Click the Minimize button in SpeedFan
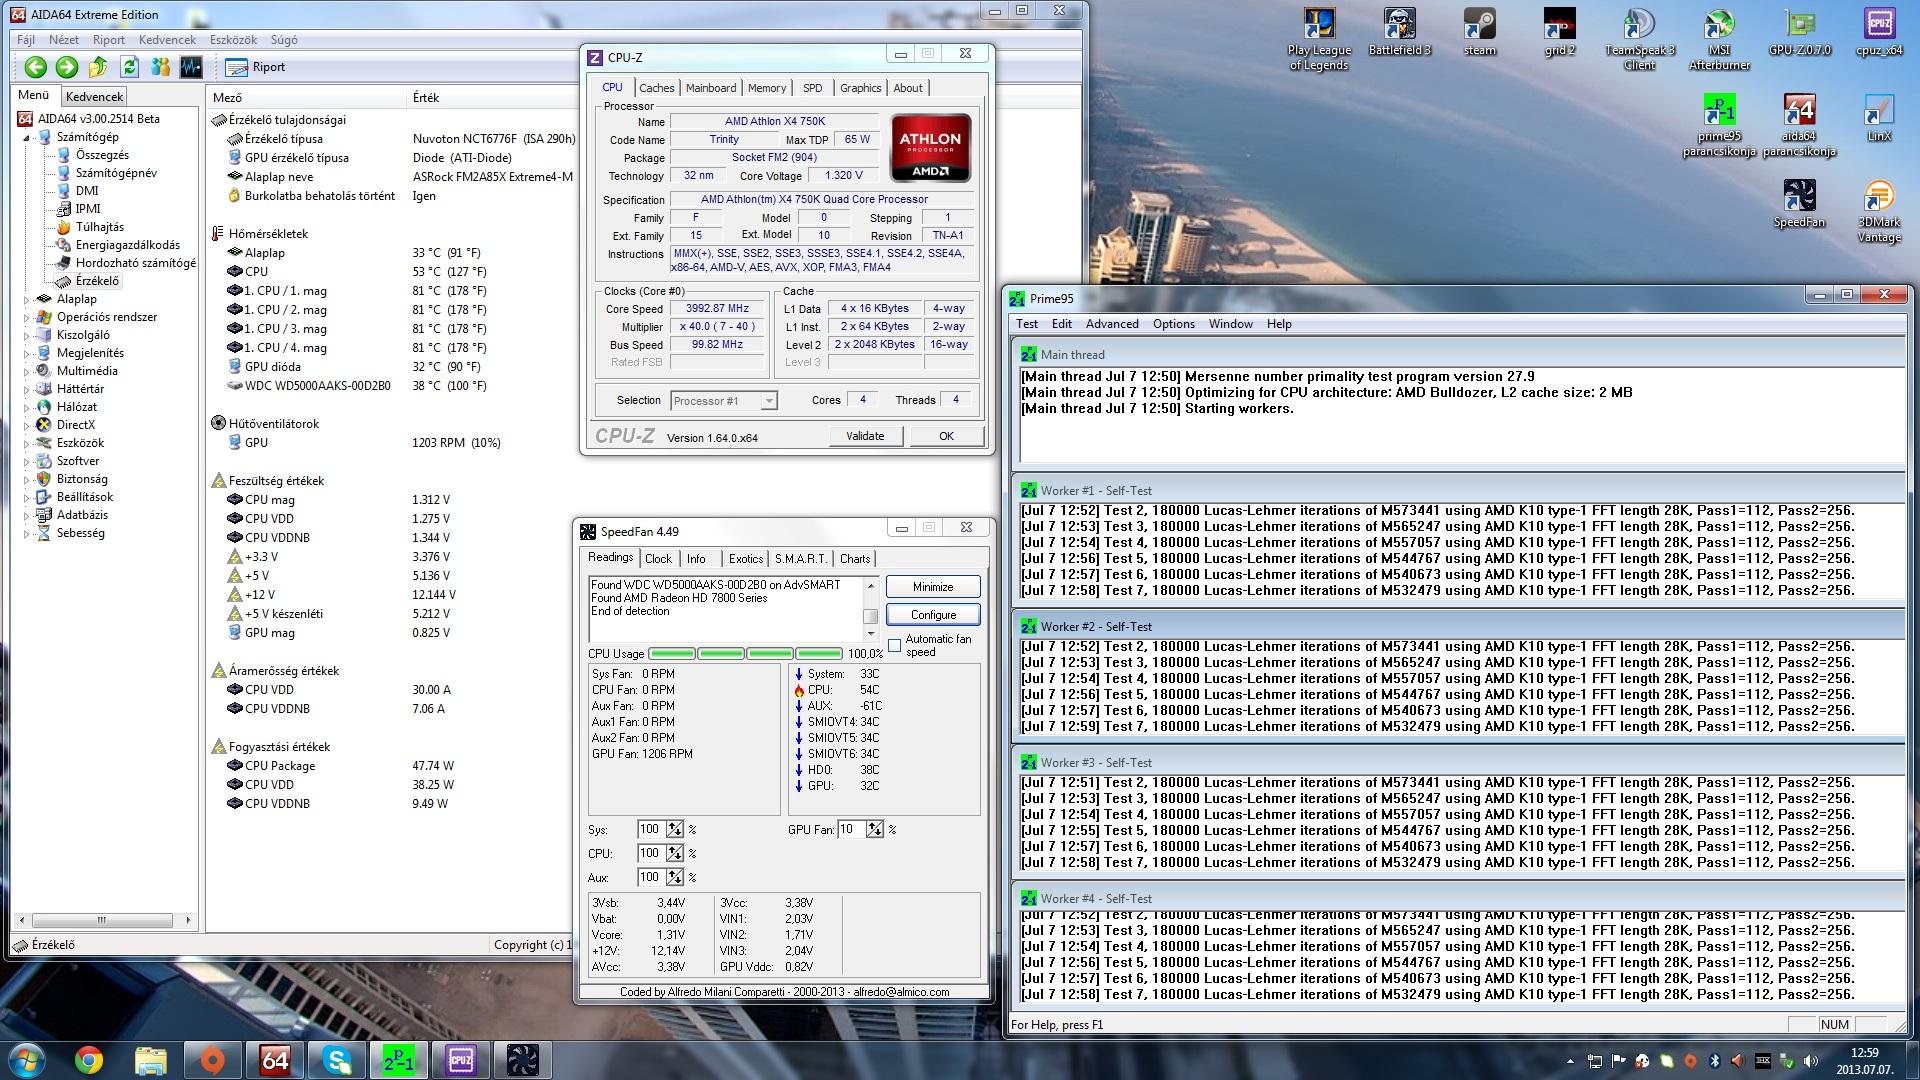The image size is (1920, 1080). [x=933, y=587]
